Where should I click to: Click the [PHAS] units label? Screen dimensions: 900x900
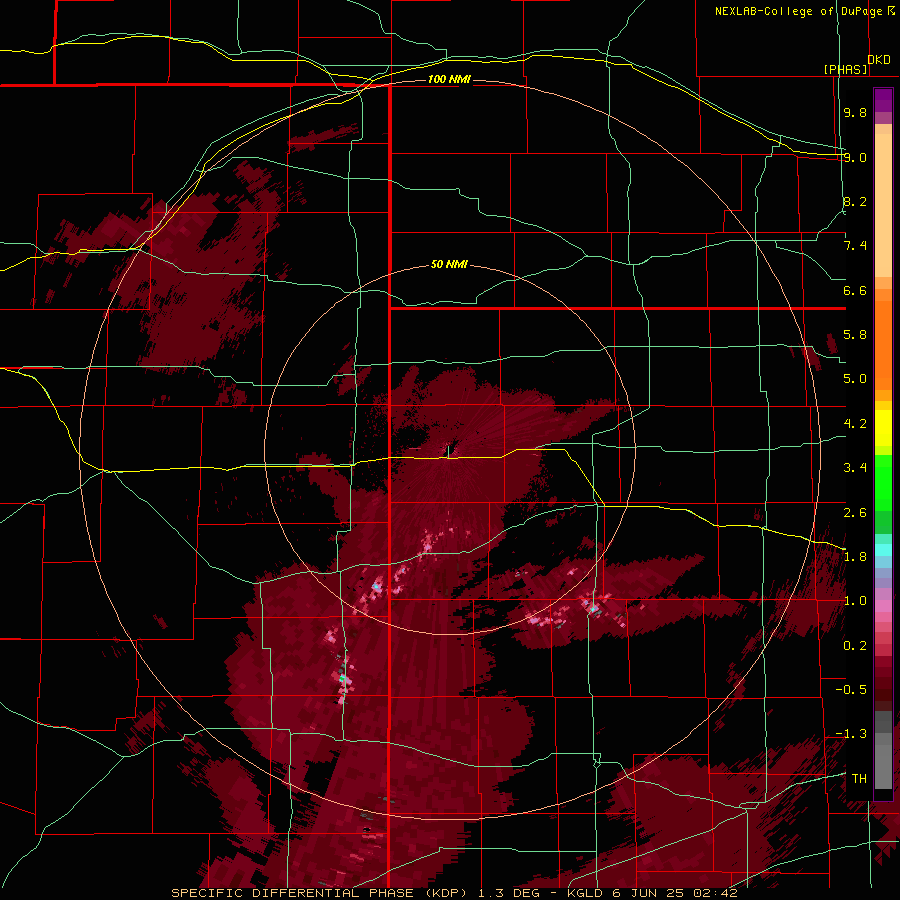coord(845,69)
